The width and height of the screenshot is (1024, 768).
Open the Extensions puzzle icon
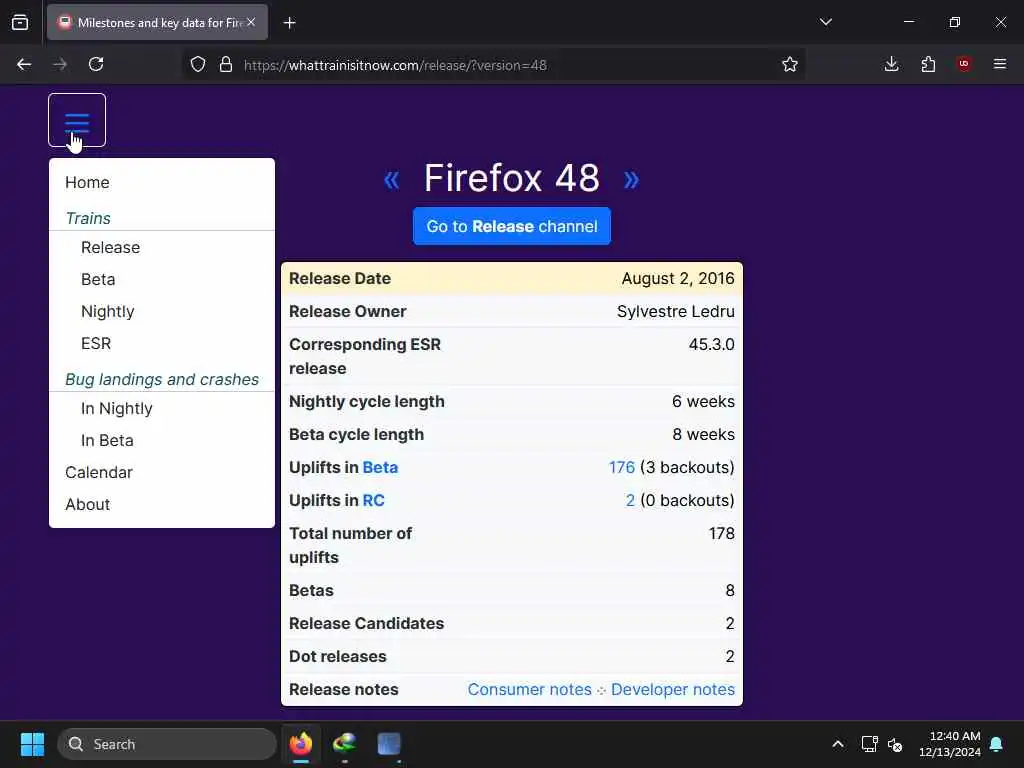[x=928, y=64]
